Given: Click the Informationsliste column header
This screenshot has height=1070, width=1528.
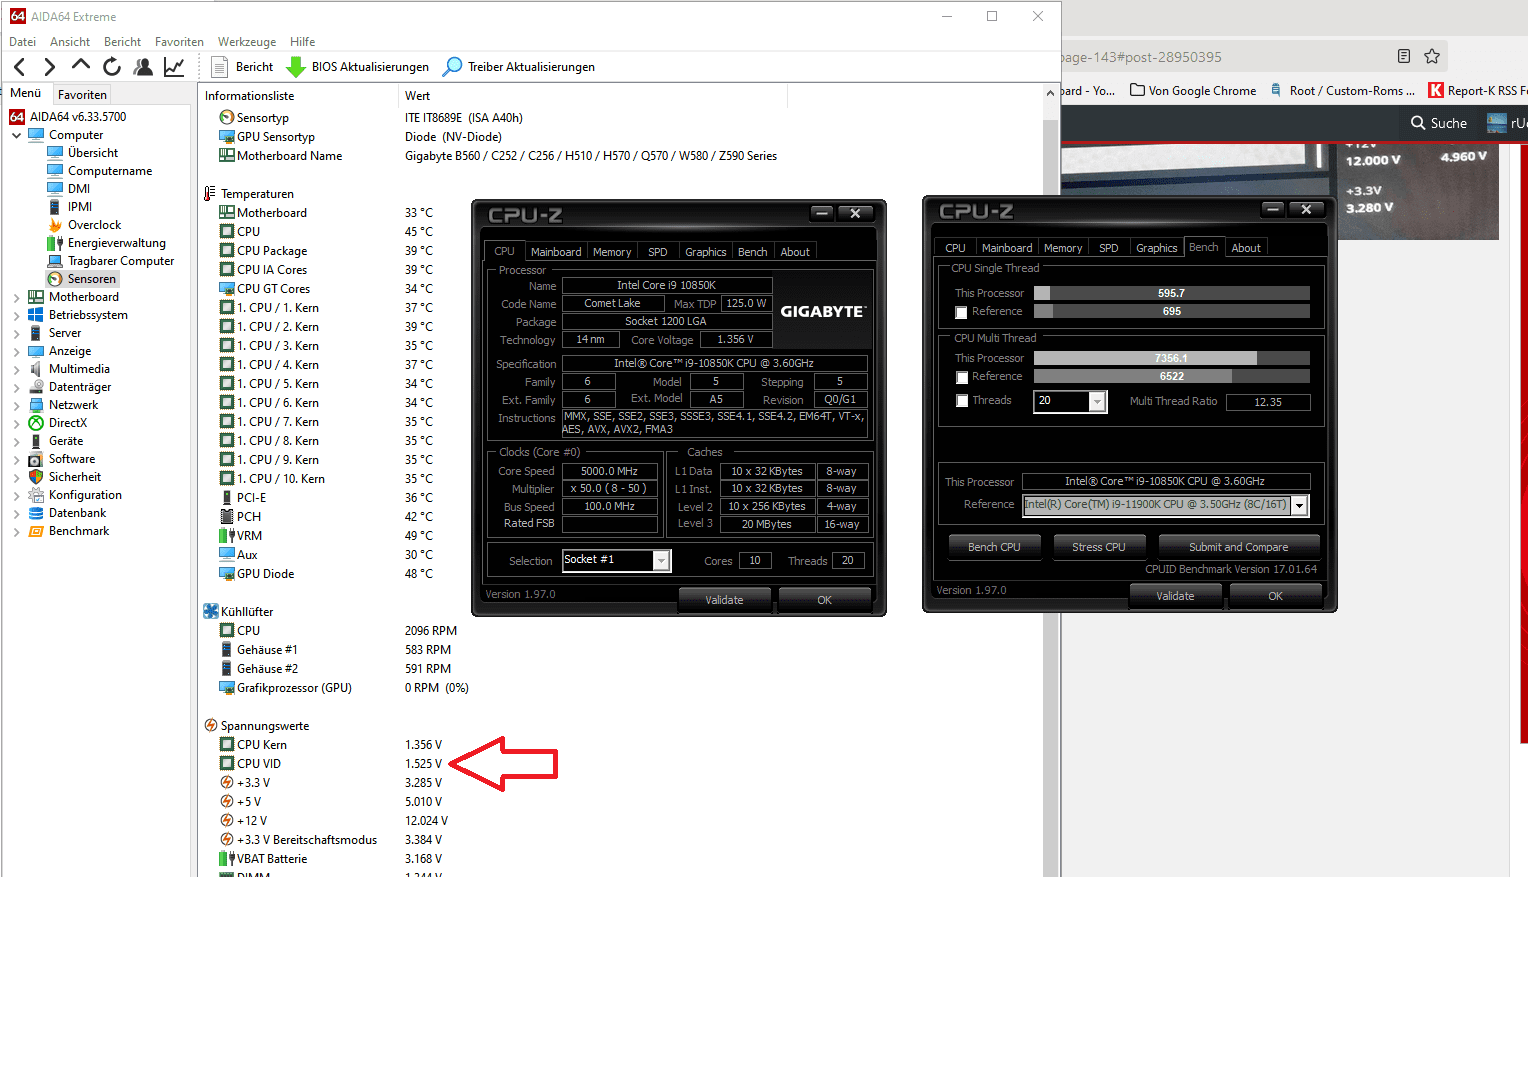Looking at the screenshot, I should tap(298, 96).
